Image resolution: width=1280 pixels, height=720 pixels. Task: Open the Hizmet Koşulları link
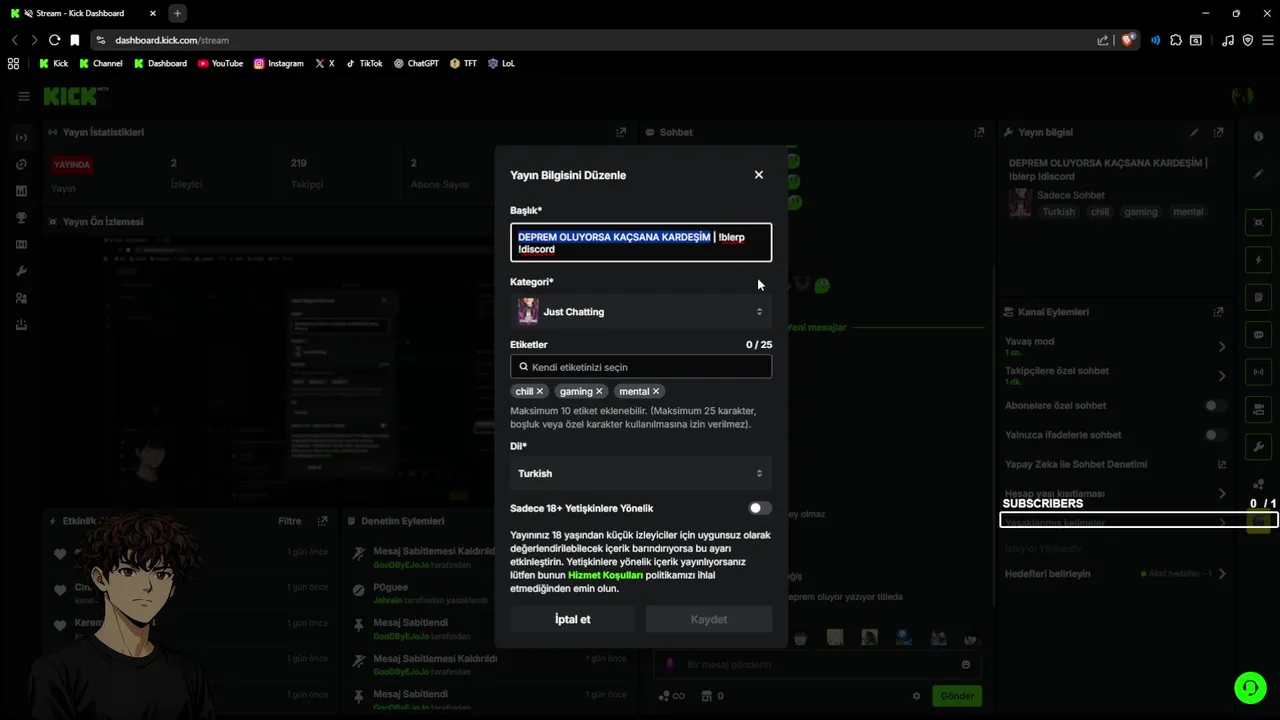point(605,575)
